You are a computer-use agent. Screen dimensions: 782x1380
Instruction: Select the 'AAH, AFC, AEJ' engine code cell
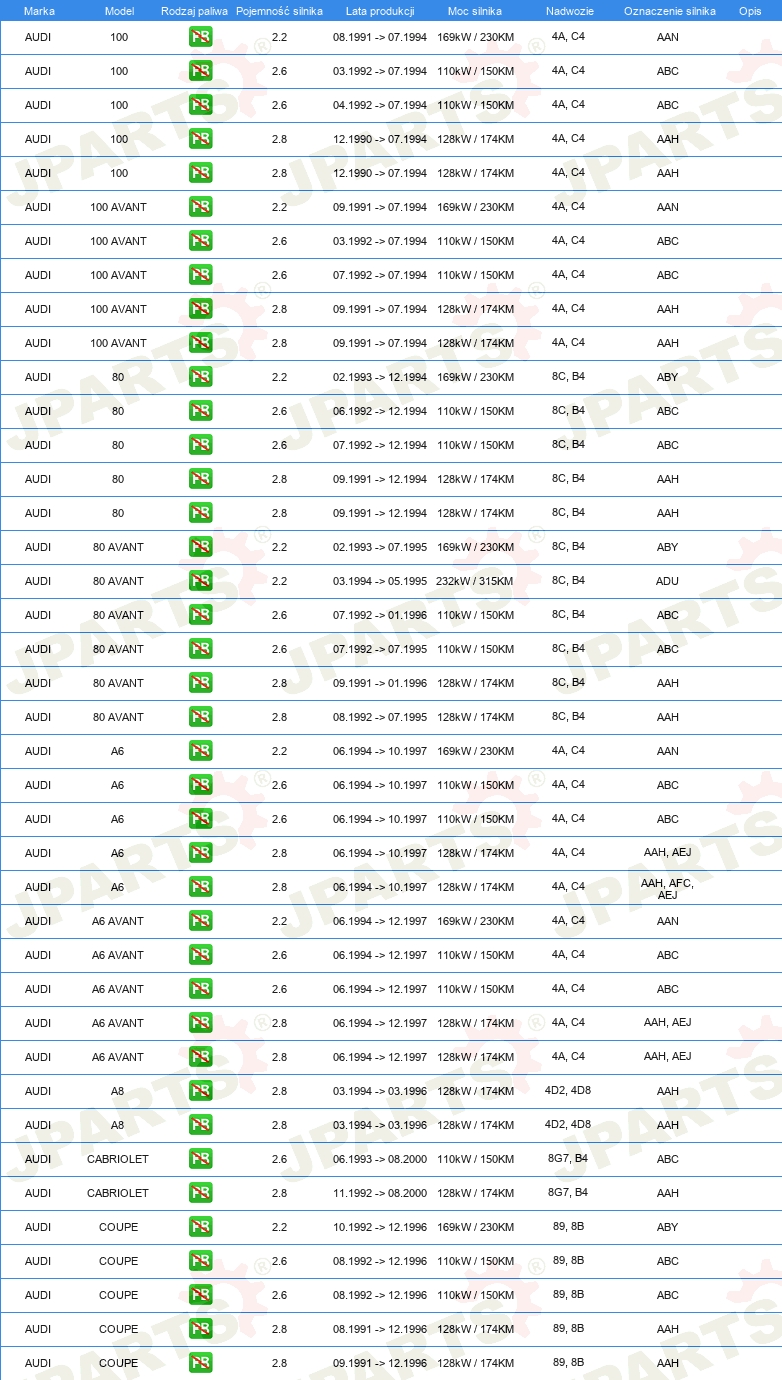click(x=667, y=888)
